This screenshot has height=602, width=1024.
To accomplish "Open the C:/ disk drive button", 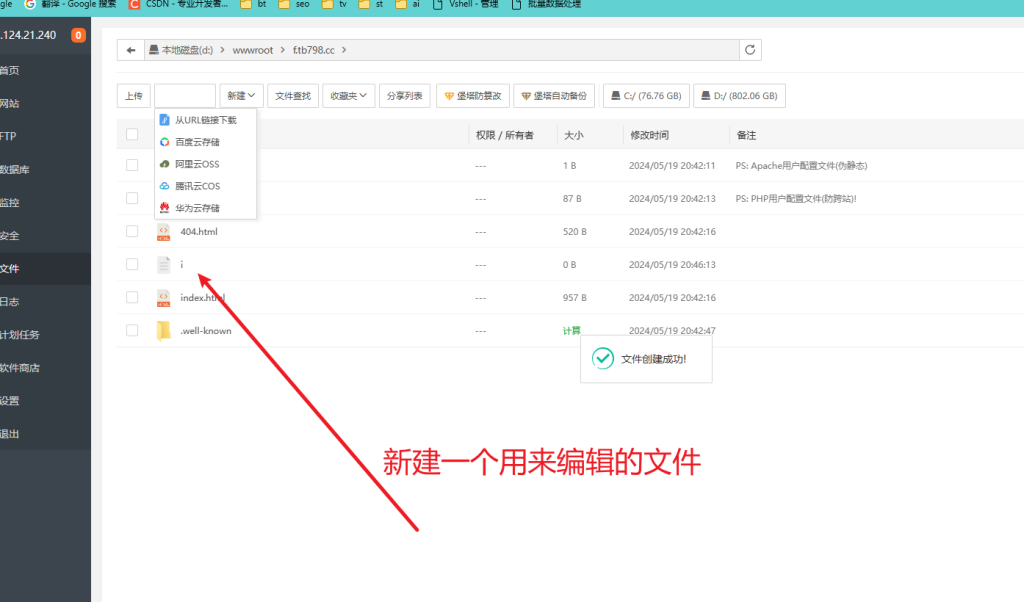I will [645, 96].
